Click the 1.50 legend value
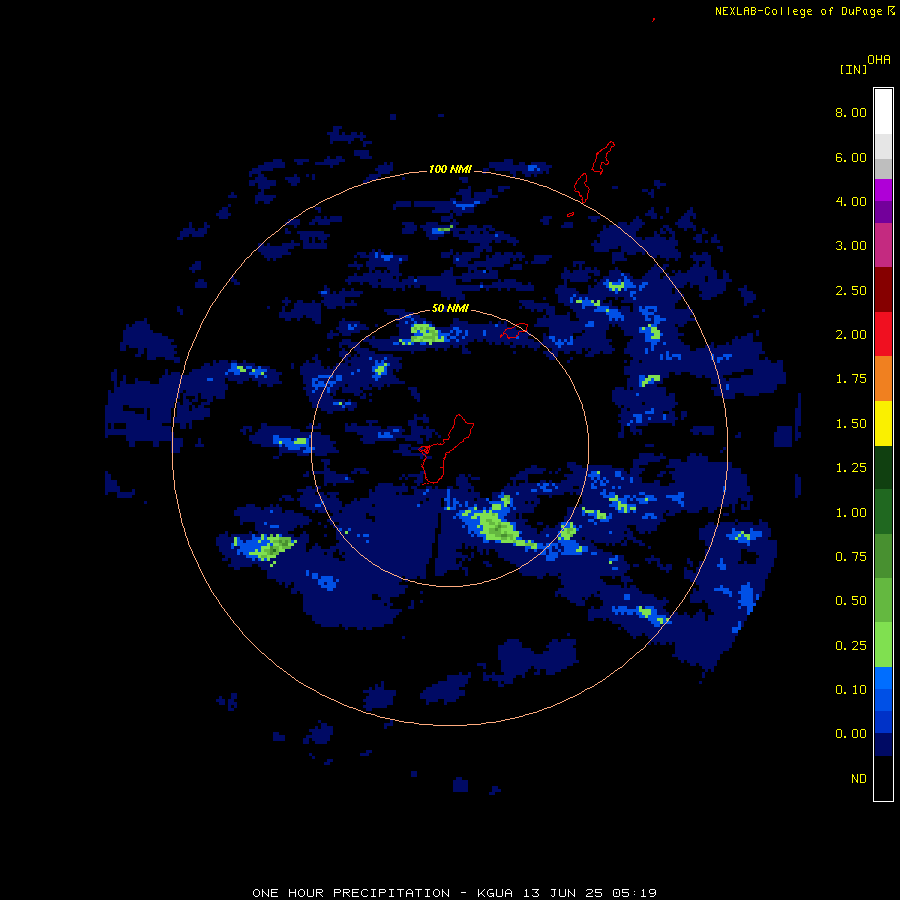 [851, 424]
